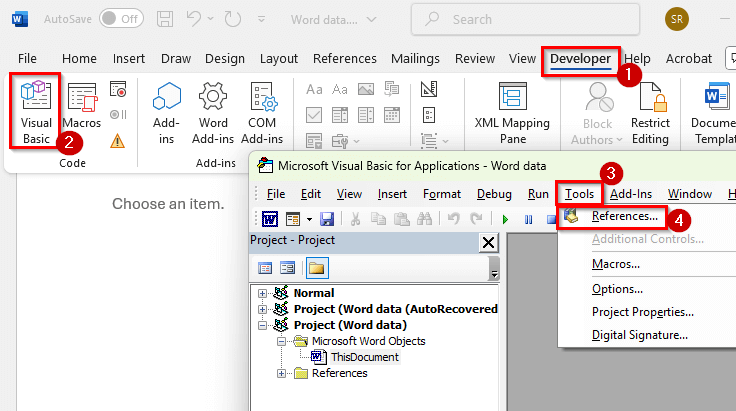Insert Plain Text content control
Screen dimensions: 736x411
(339, 89)
